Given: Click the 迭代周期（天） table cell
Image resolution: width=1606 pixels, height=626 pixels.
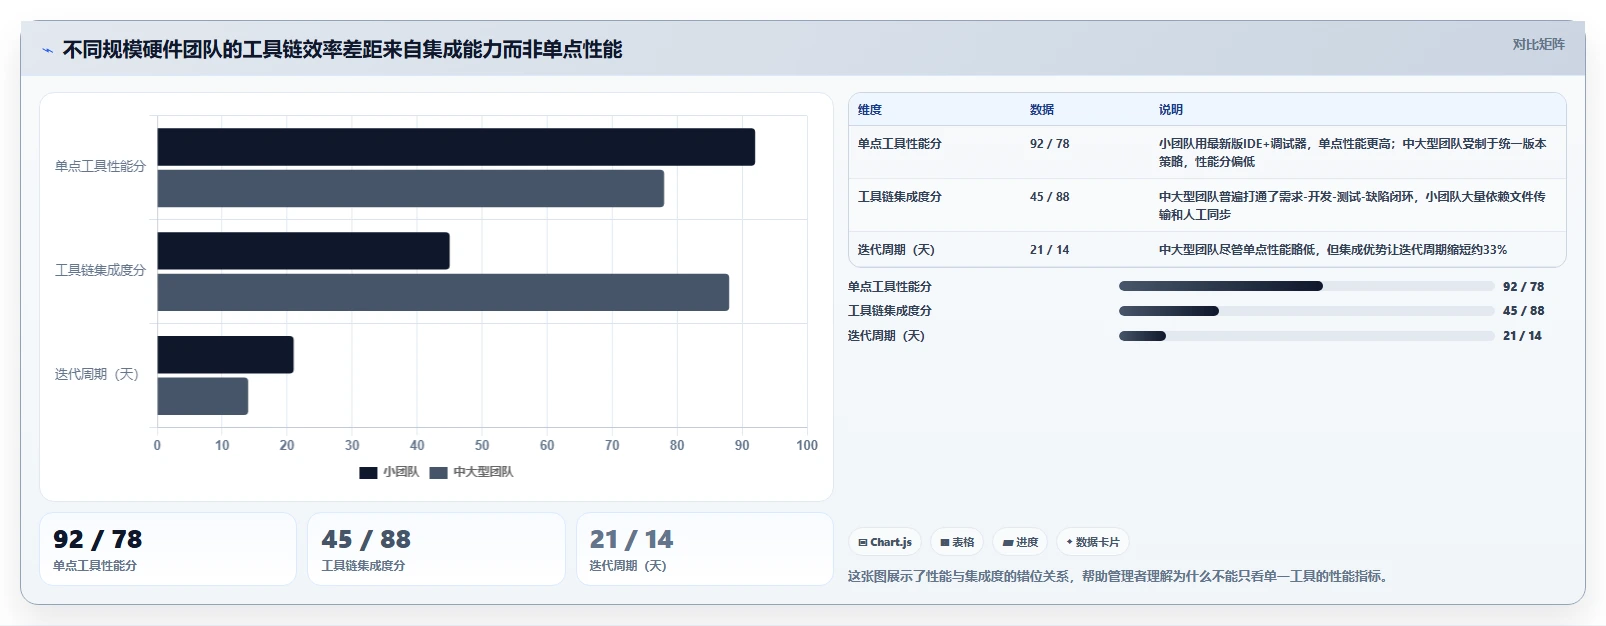Looking at the screenshot, I should (896, 250).
